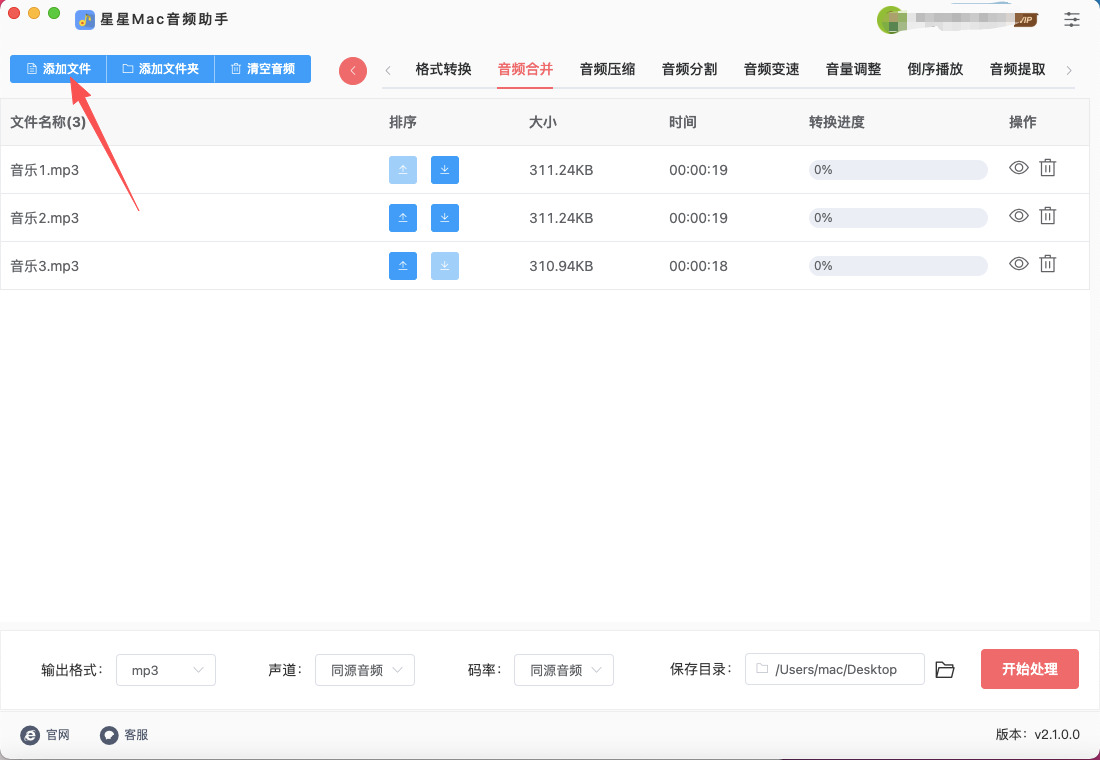Expand the 声道 channel dropdown
Screen dimensions: 1100x760
[365, 670]
